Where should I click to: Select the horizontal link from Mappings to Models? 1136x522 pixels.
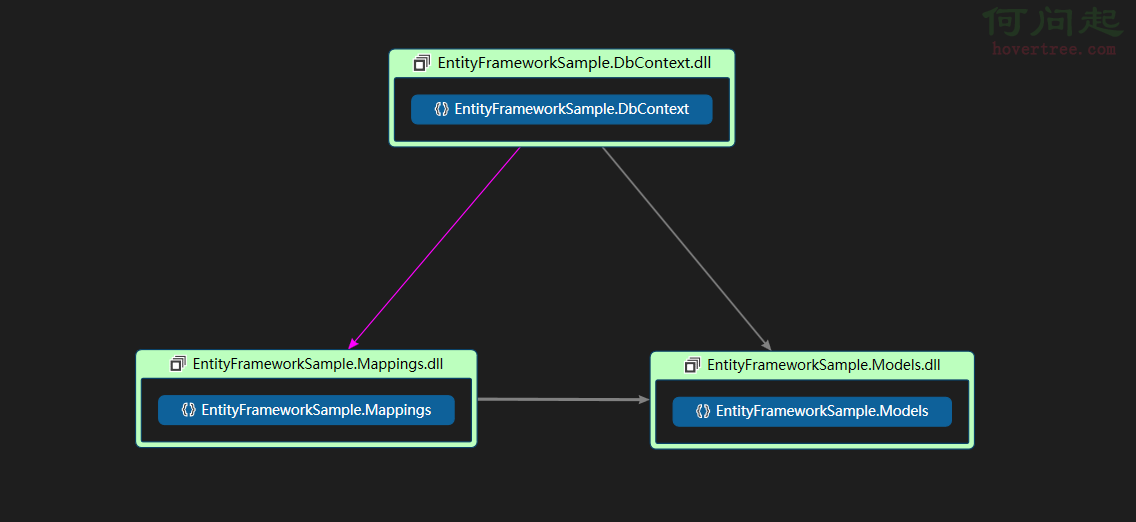[x=564, y=399]
